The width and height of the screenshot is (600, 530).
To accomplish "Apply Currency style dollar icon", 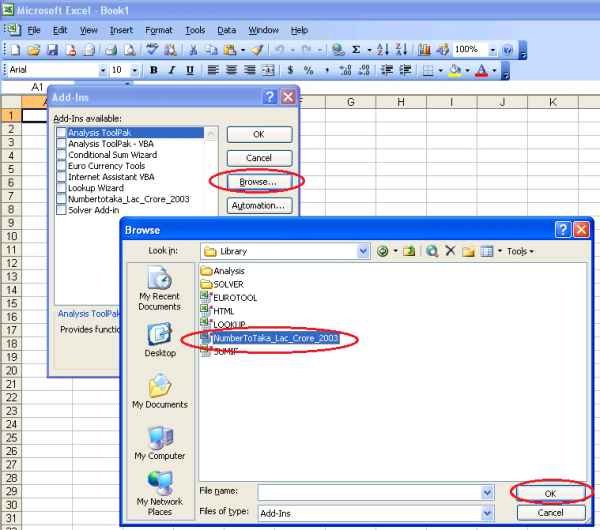I will pyautogui.click(x=290, y=70).
